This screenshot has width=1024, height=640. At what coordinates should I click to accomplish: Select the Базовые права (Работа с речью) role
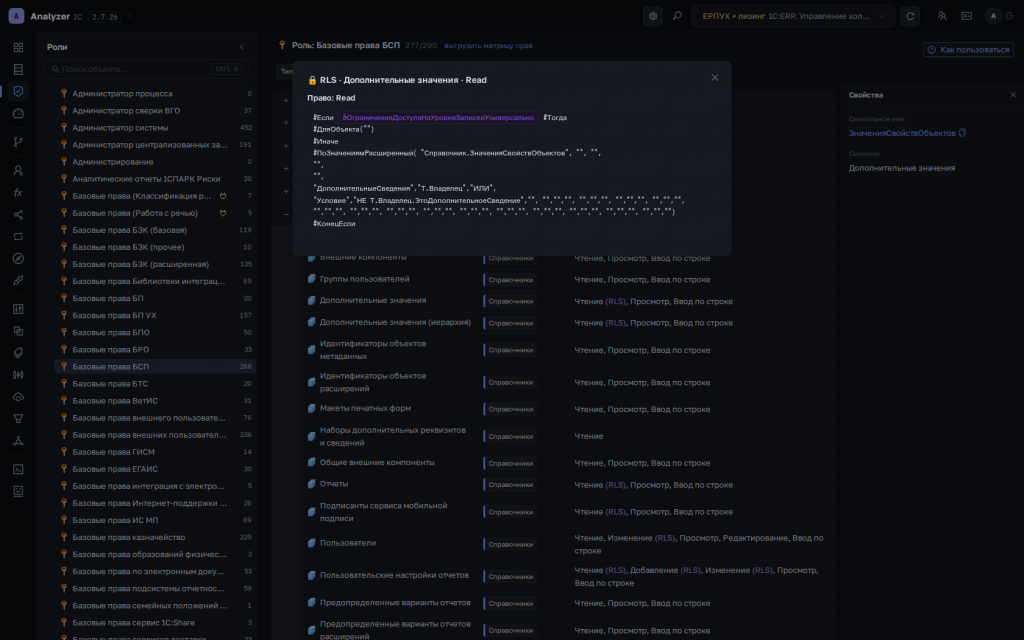point(155,213)
